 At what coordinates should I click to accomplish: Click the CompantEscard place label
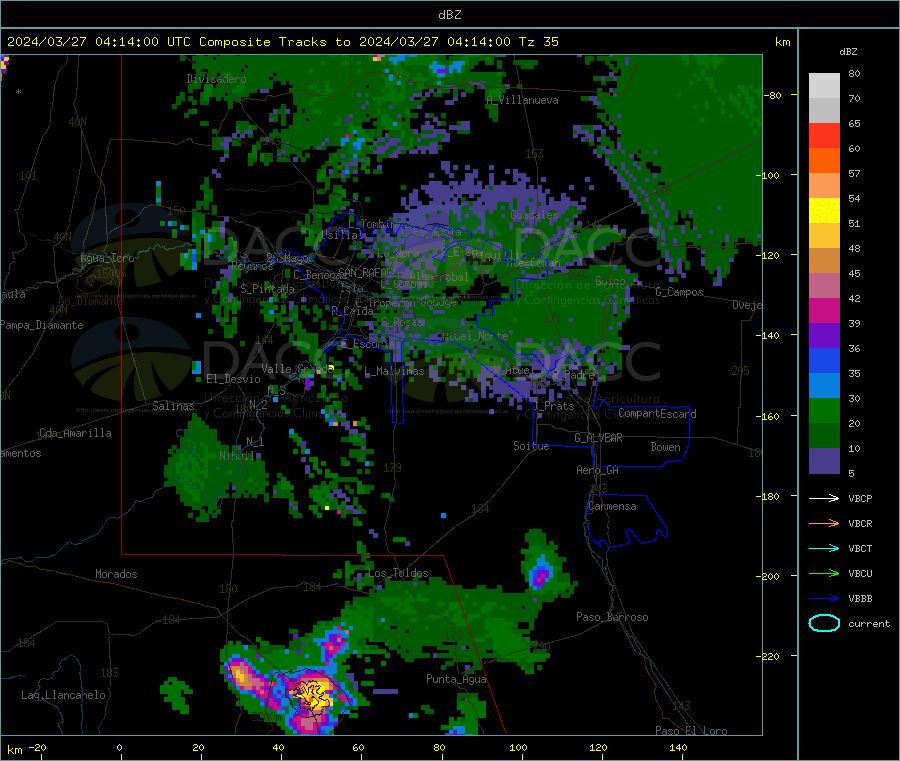(657, 413)
